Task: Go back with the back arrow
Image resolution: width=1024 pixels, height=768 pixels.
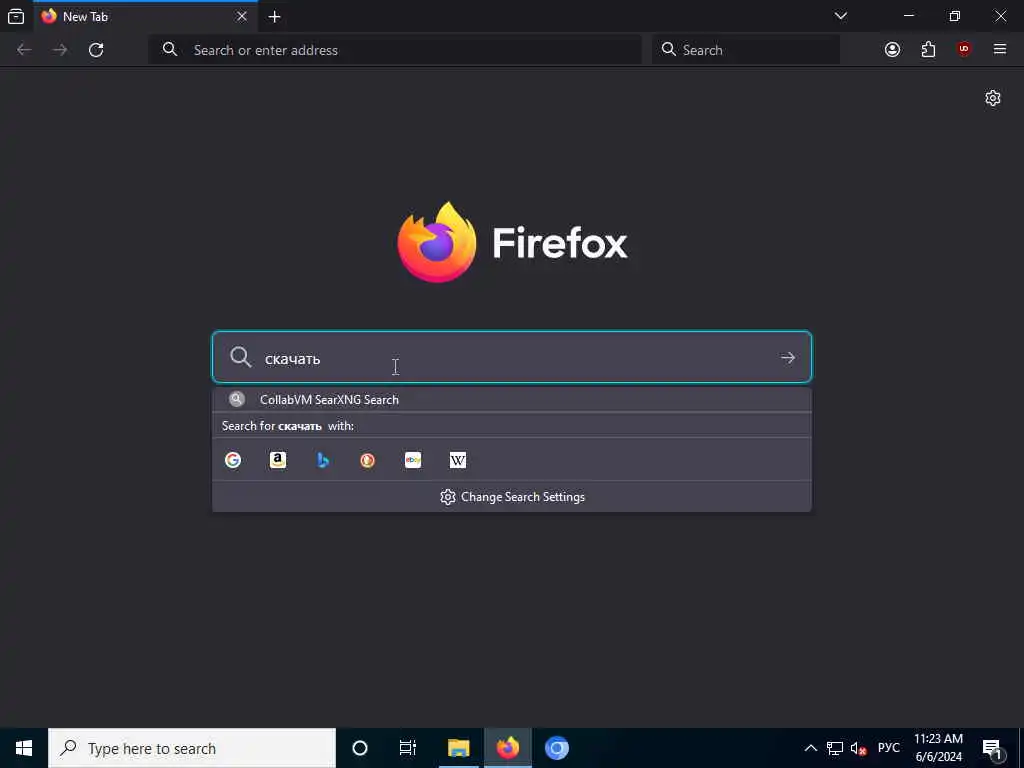Action: click(24, 50)
